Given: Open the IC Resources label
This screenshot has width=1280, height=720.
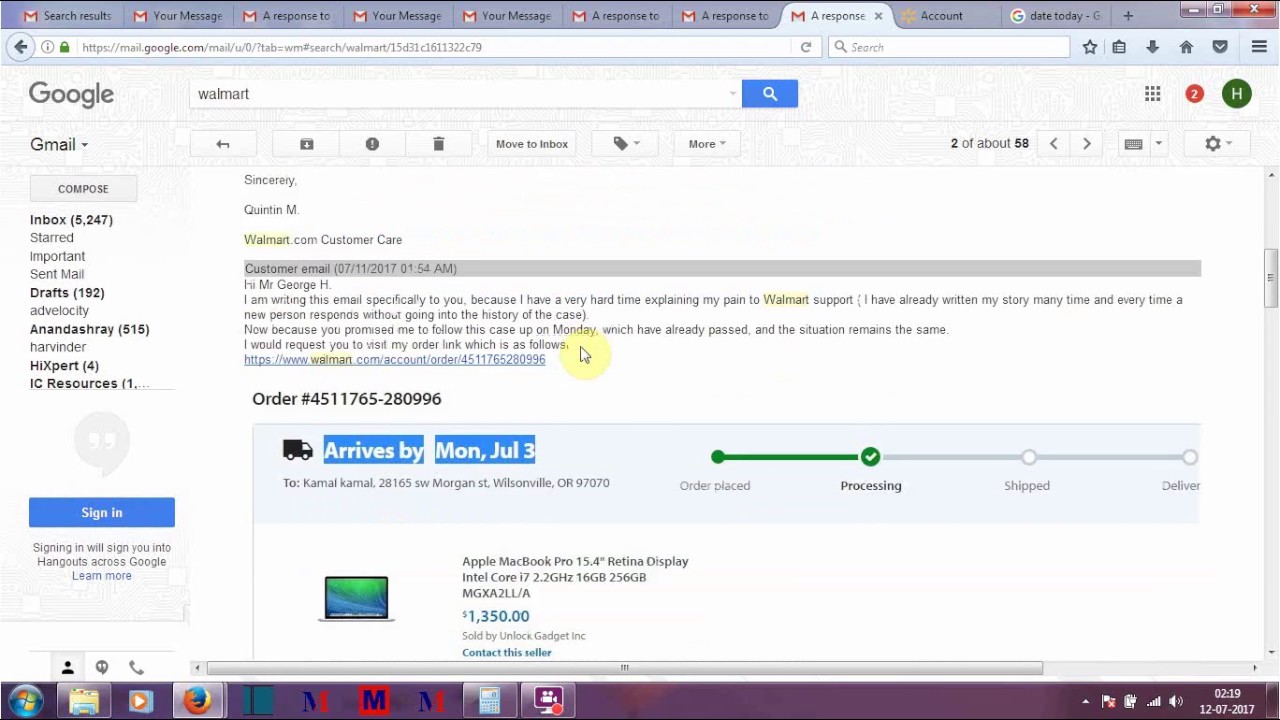Looking at the screenshot, I should pyautogui.click(x=89, y=384).
